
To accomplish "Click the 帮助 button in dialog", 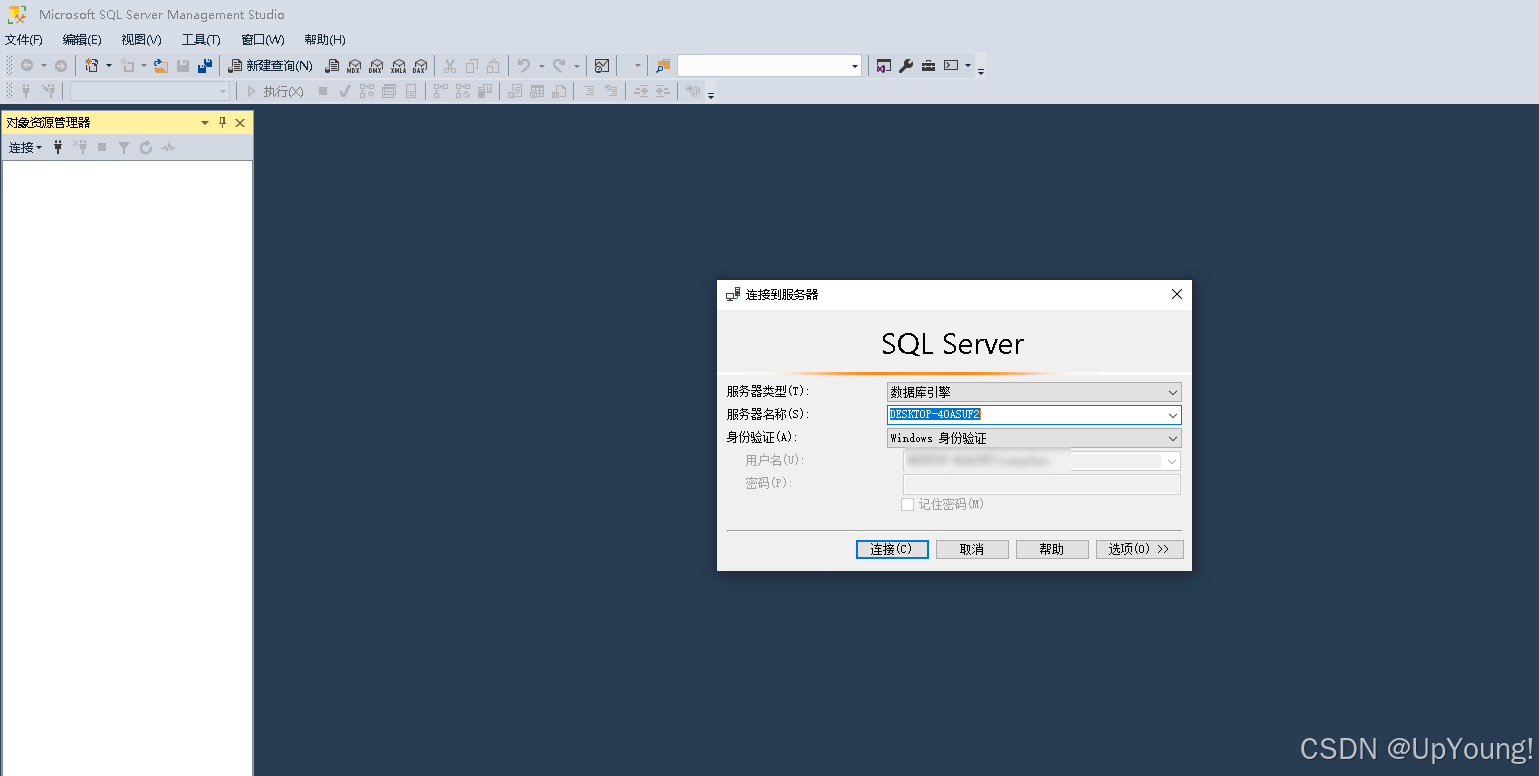I will click(x=1052, y=549).
